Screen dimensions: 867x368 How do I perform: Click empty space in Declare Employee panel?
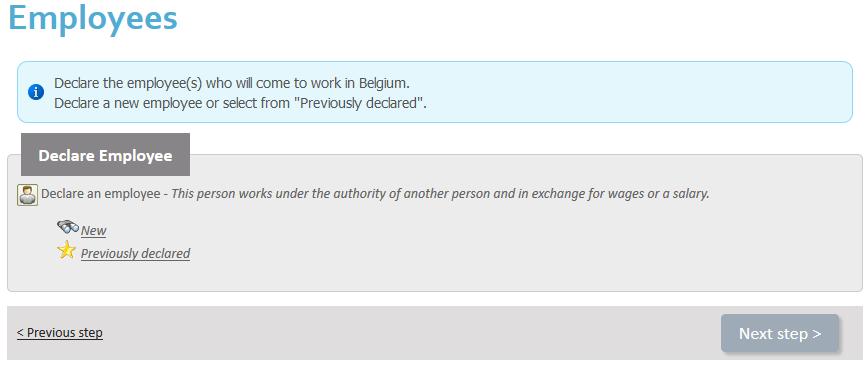tap(498, 249)
